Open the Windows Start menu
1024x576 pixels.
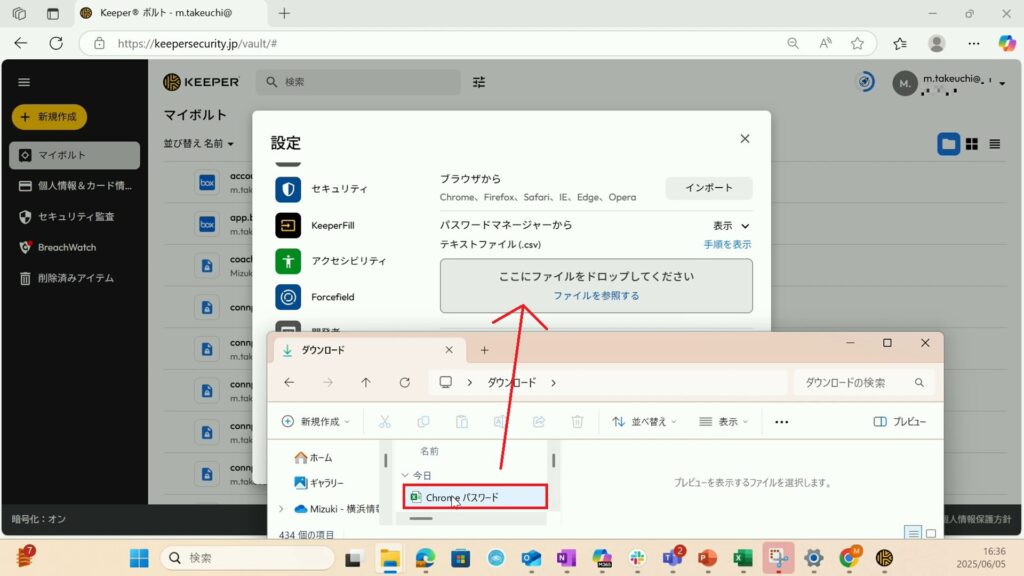coord(139,558)
